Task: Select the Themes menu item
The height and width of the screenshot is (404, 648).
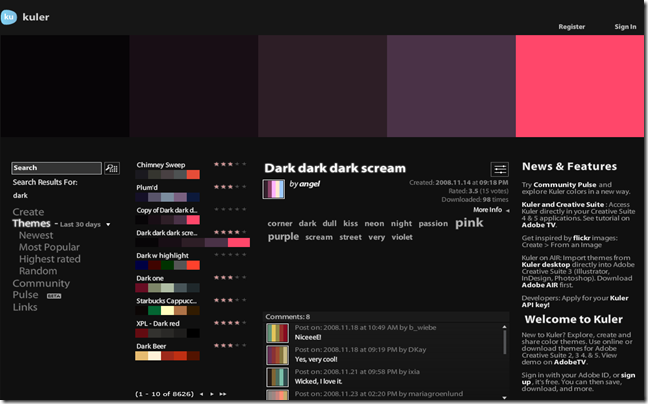Action: [31, 223]
